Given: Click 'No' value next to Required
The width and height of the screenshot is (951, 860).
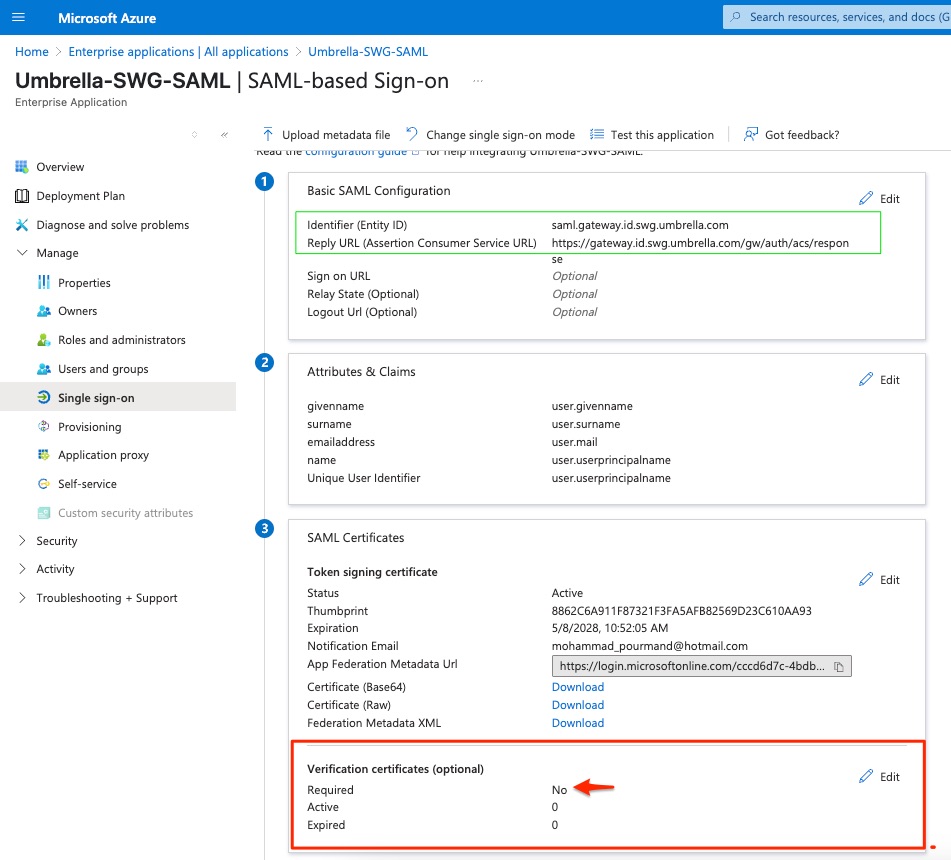Looking at the screenshot, I should 559,790.
